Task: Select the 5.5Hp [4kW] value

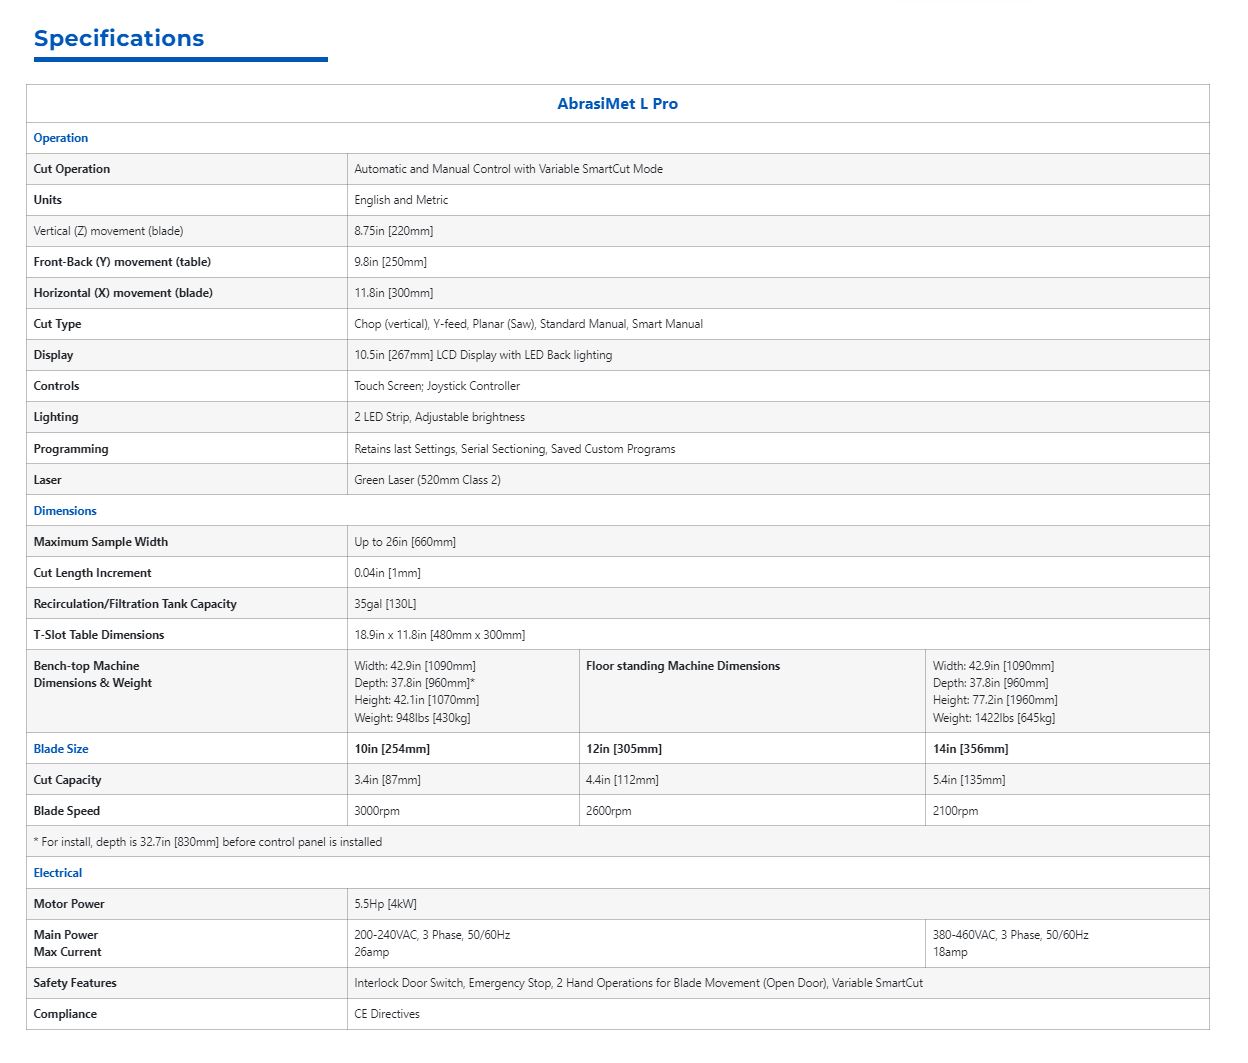Action: click(x=385, y=904)
